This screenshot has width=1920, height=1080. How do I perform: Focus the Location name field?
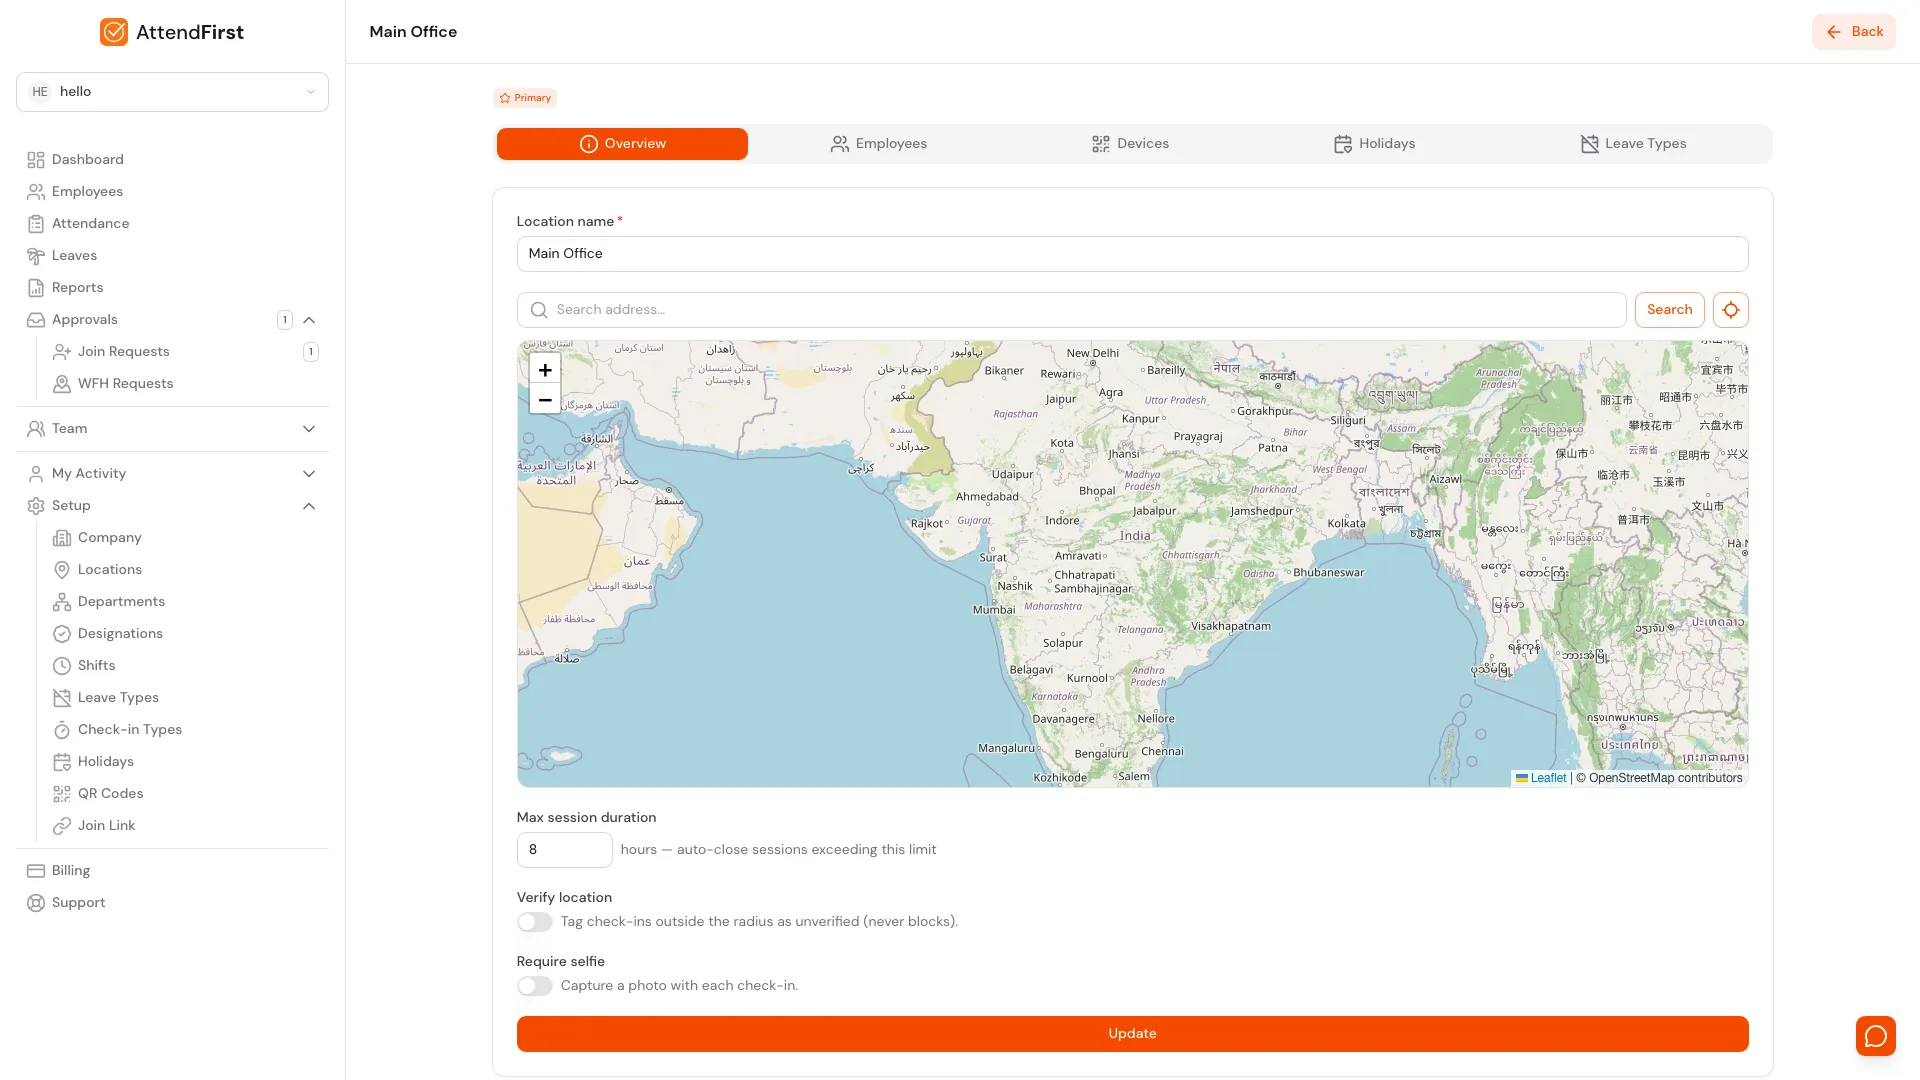tap(1132, 254)
